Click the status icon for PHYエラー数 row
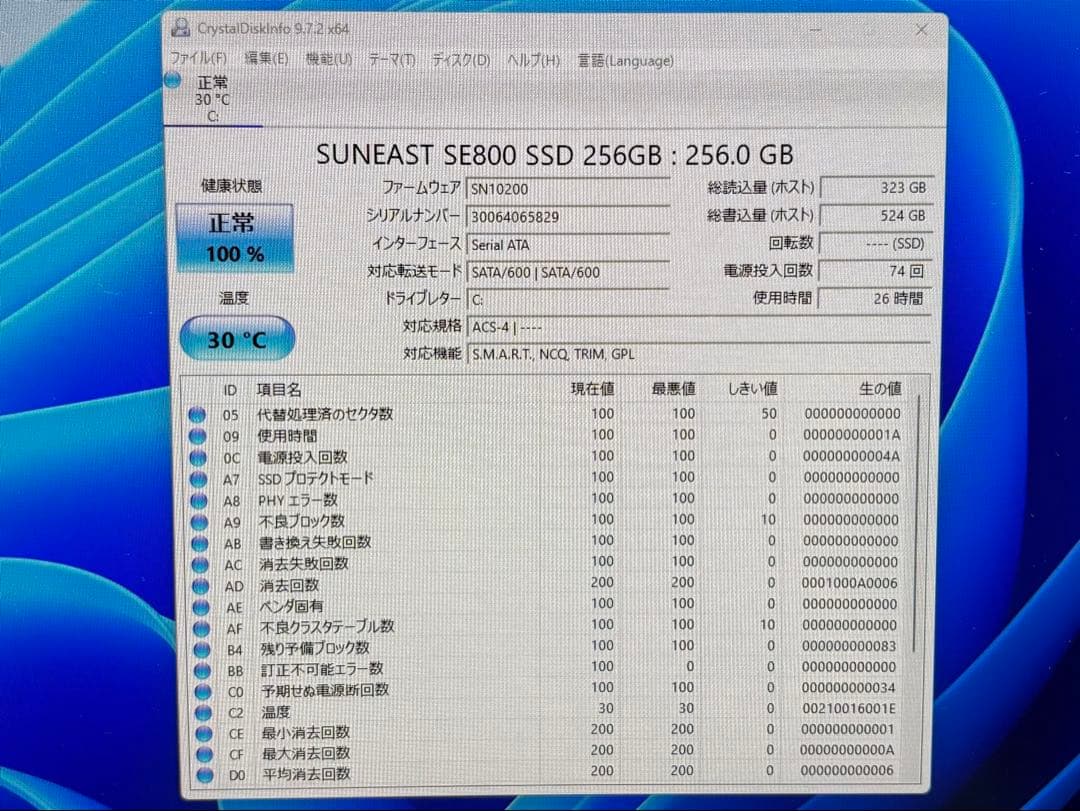The width and height of the screenshot is (1080, 811). point(197,499)
